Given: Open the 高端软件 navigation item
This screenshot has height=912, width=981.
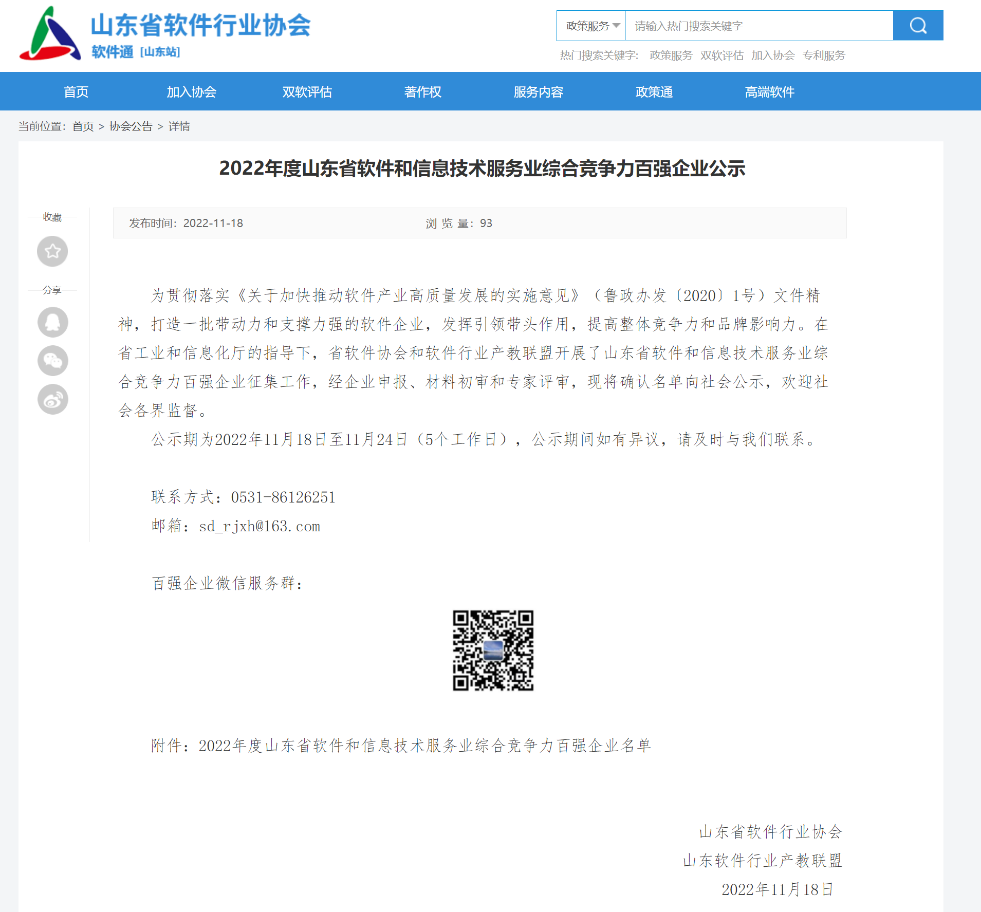Looking at the screenshot, I should 769,92.
